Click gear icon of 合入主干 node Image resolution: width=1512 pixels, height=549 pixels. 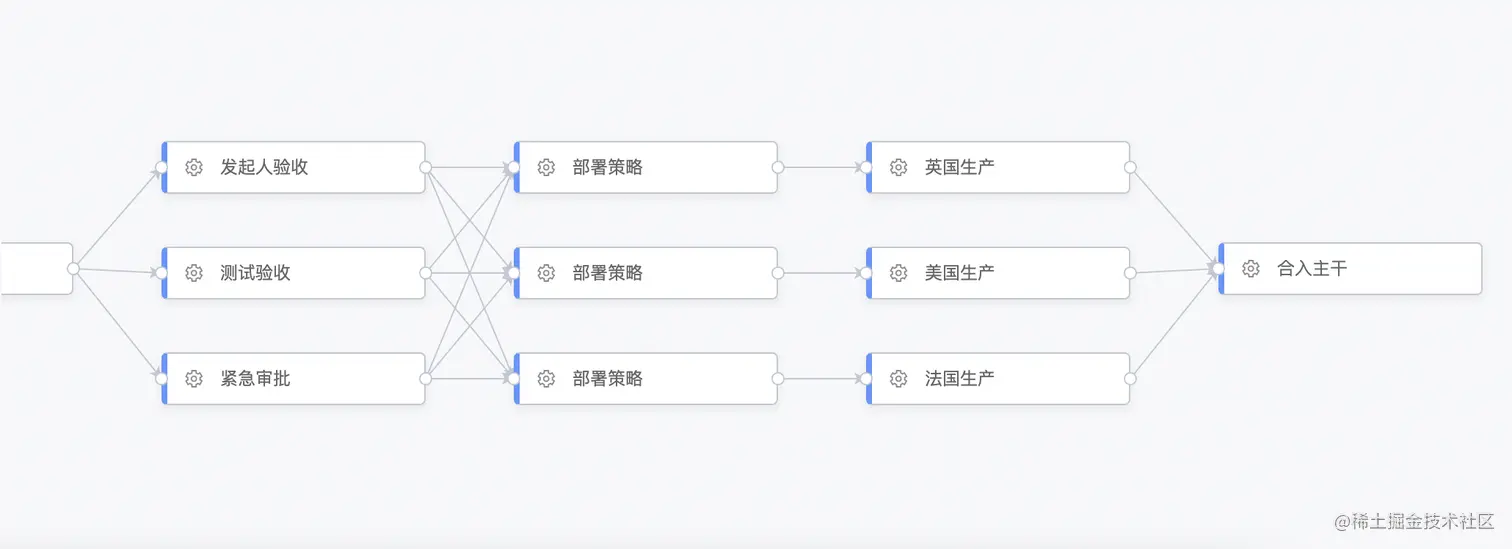point(1250,269)
